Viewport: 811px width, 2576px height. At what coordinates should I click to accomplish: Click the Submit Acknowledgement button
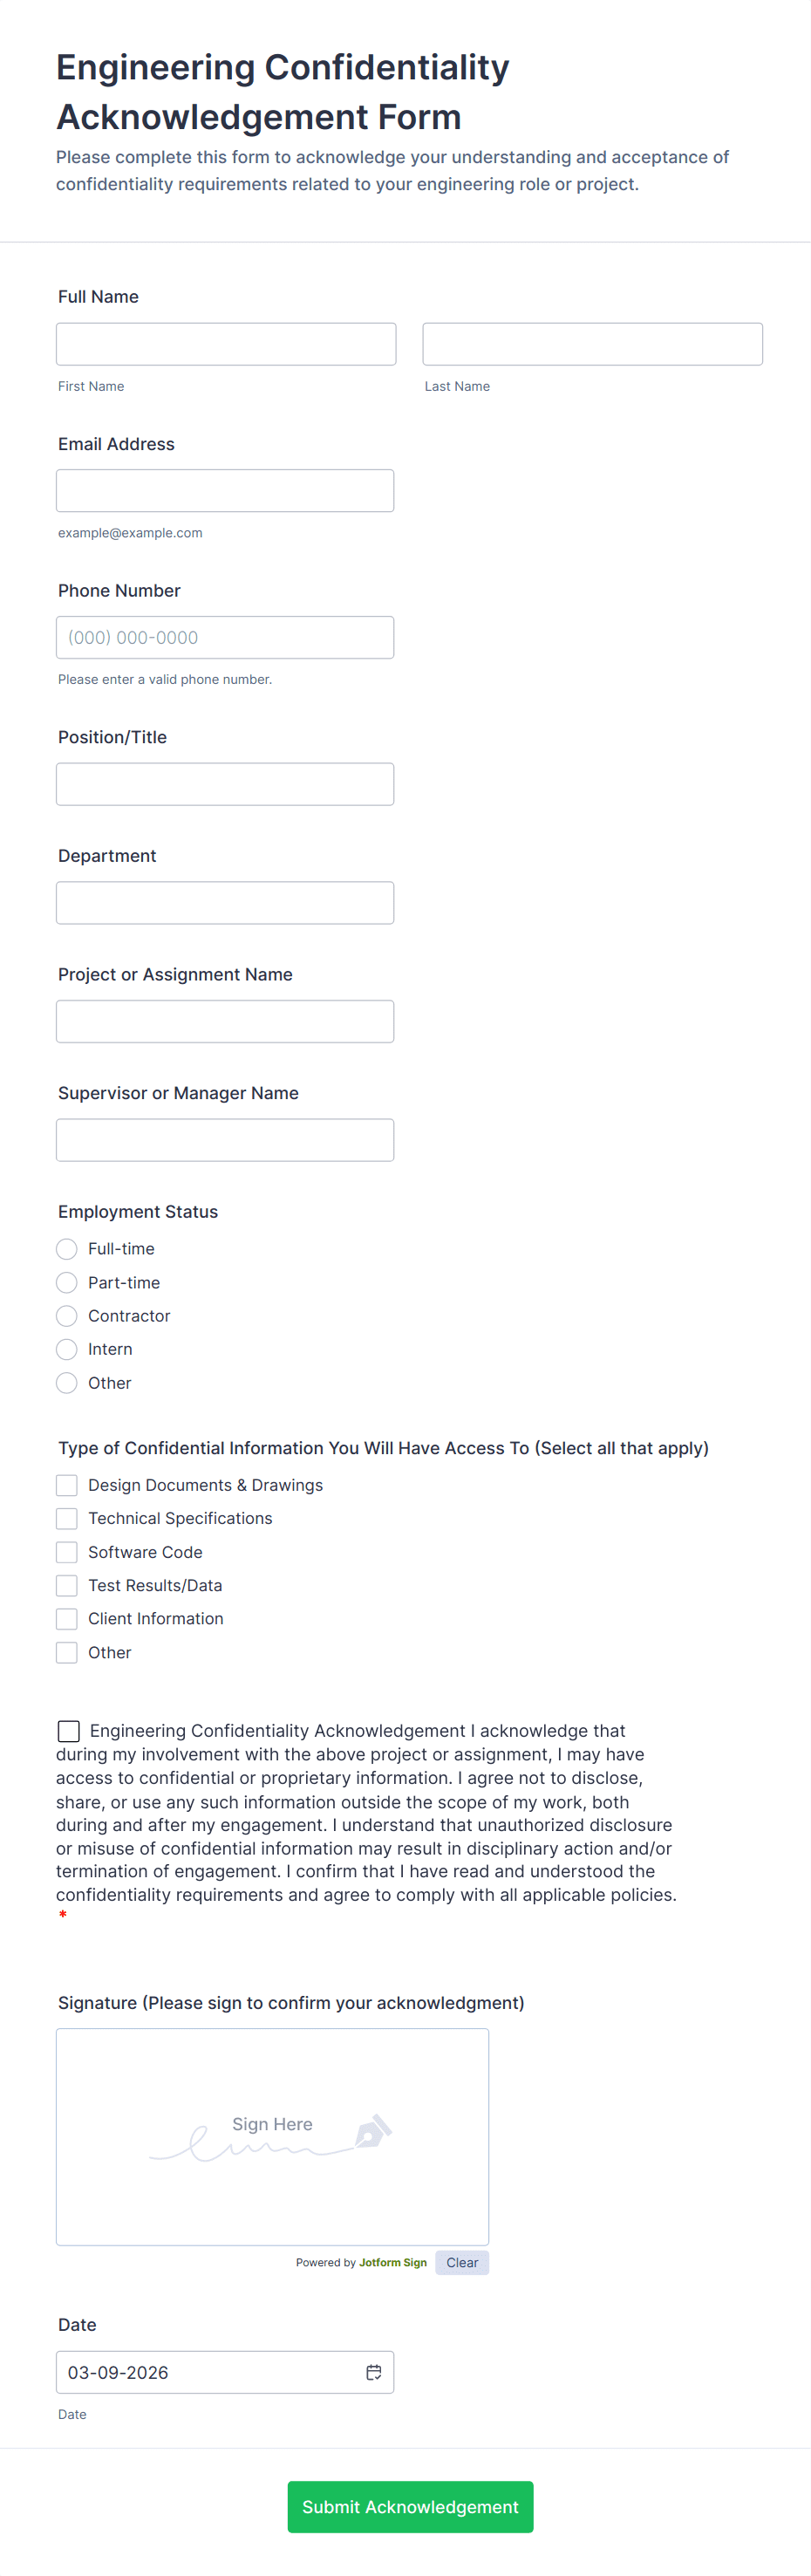point(410,2506)
